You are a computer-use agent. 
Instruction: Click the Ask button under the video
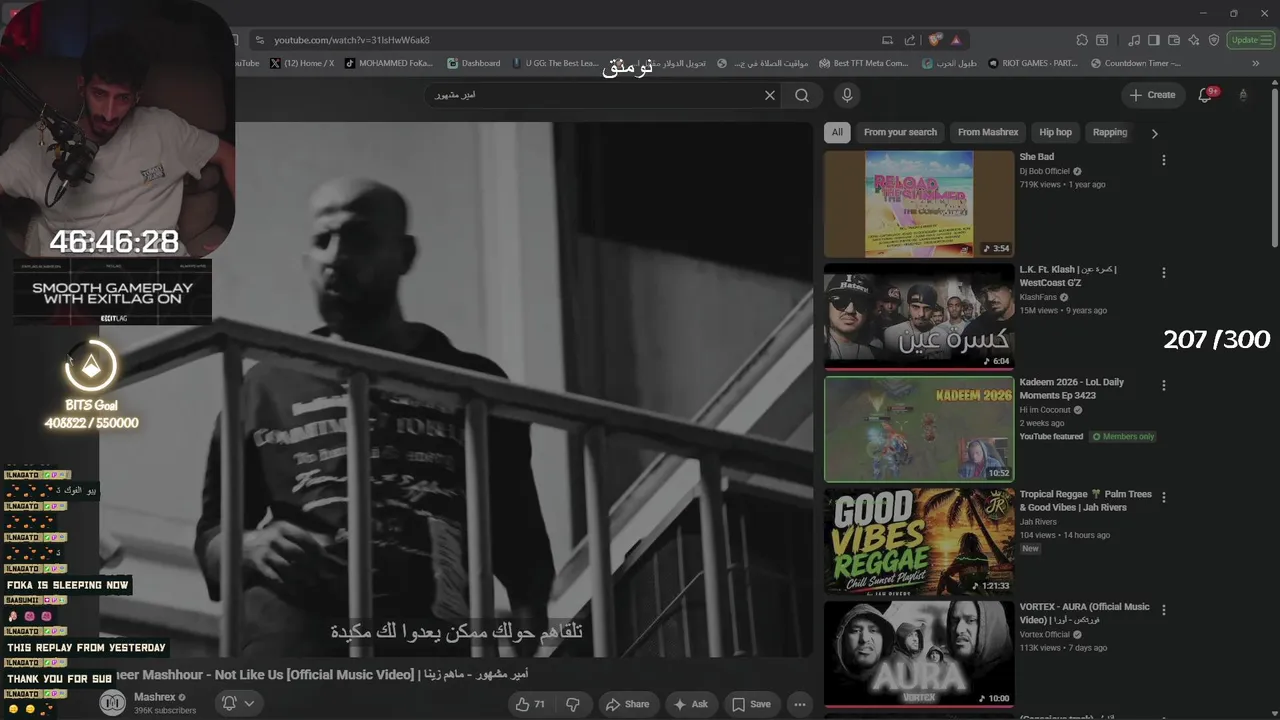691,704
